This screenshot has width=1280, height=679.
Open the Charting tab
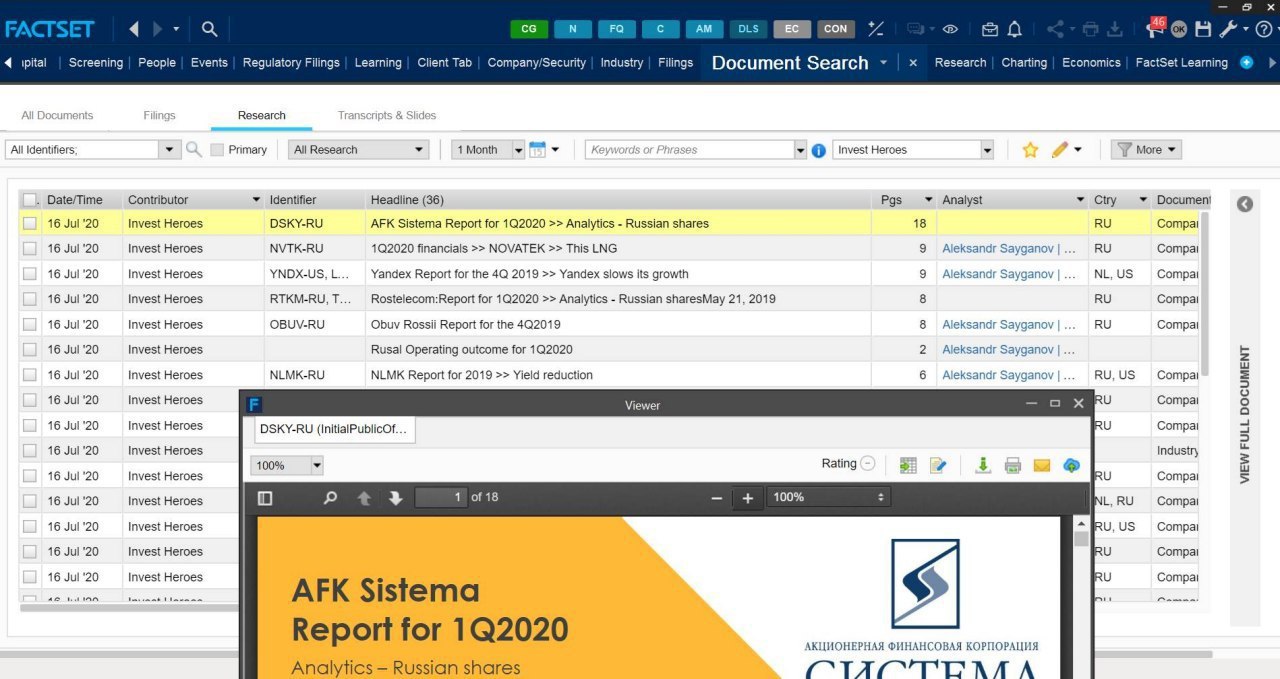(1024, 62)
